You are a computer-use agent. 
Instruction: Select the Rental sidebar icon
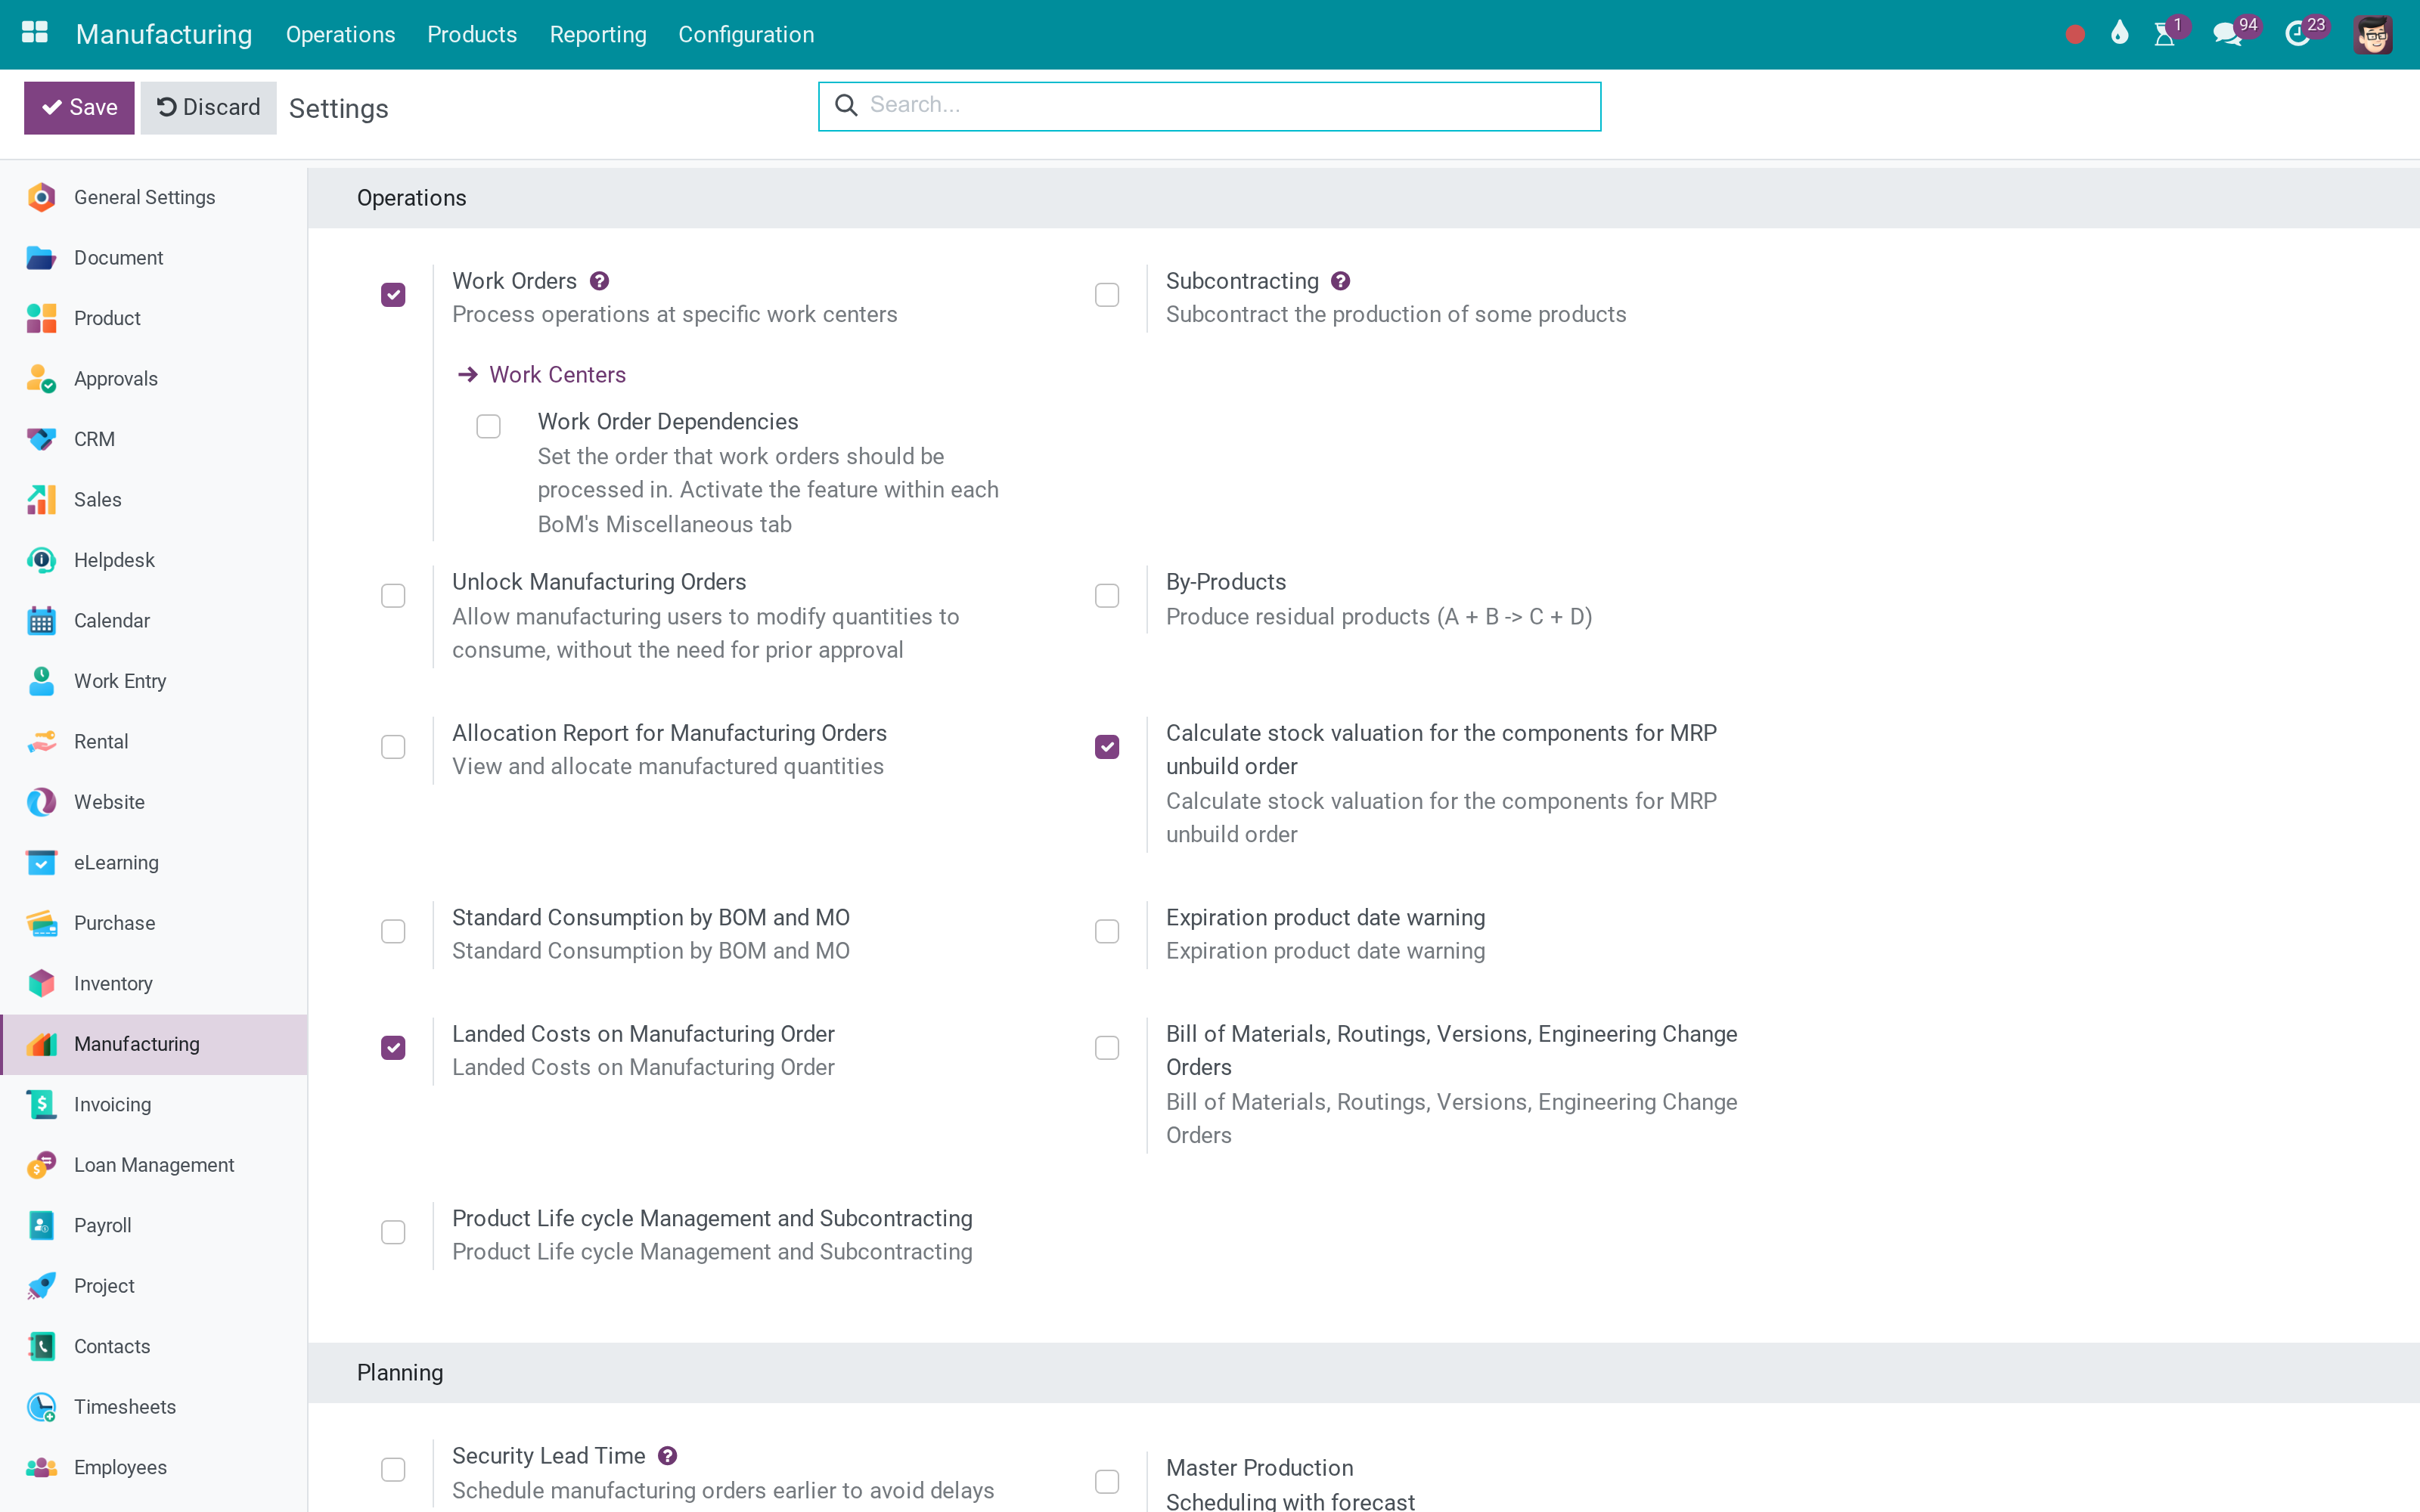(x=41, y=742)
